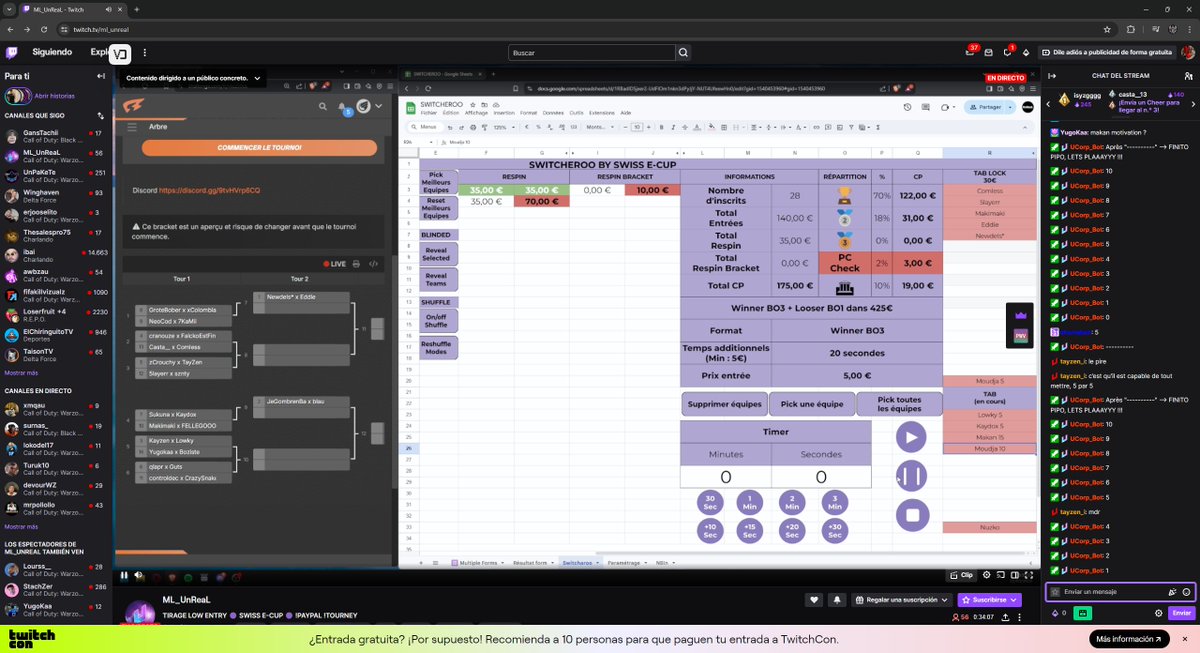Open the Données menu in streamed Sheets
This screenshot has height=653, width=1200.
pos(553,113)
